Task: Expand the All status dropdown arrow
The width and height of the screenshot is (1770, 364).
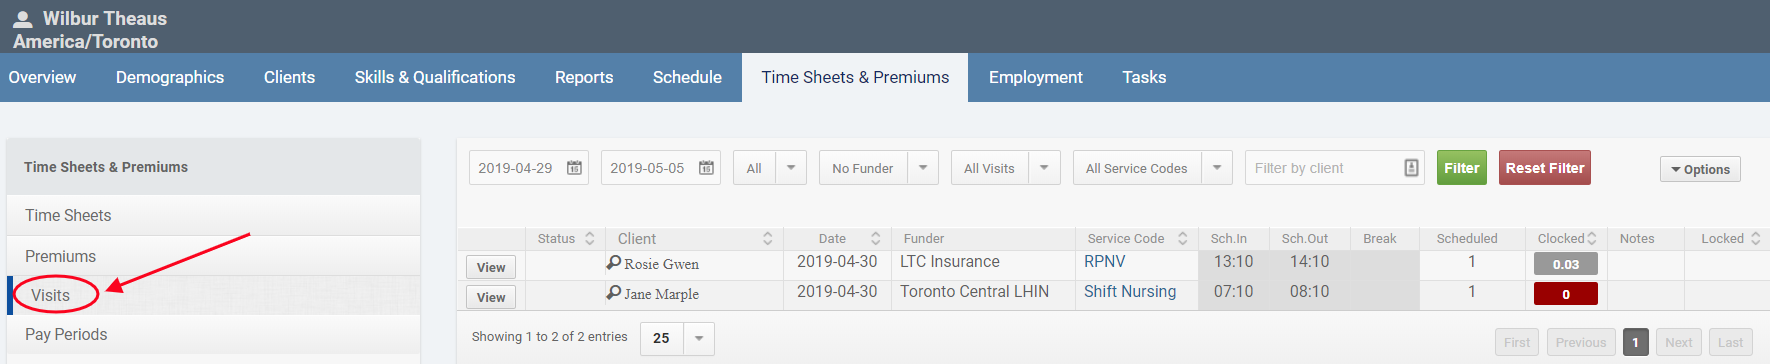Action: click(x=791, y=168)
